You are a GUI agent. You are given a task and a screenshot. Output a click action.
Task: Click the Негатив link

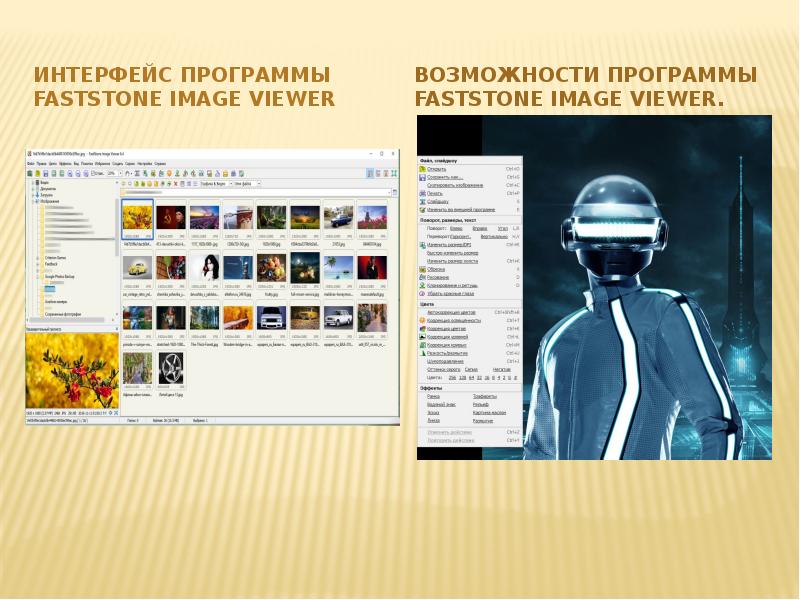tap(502, 369)
